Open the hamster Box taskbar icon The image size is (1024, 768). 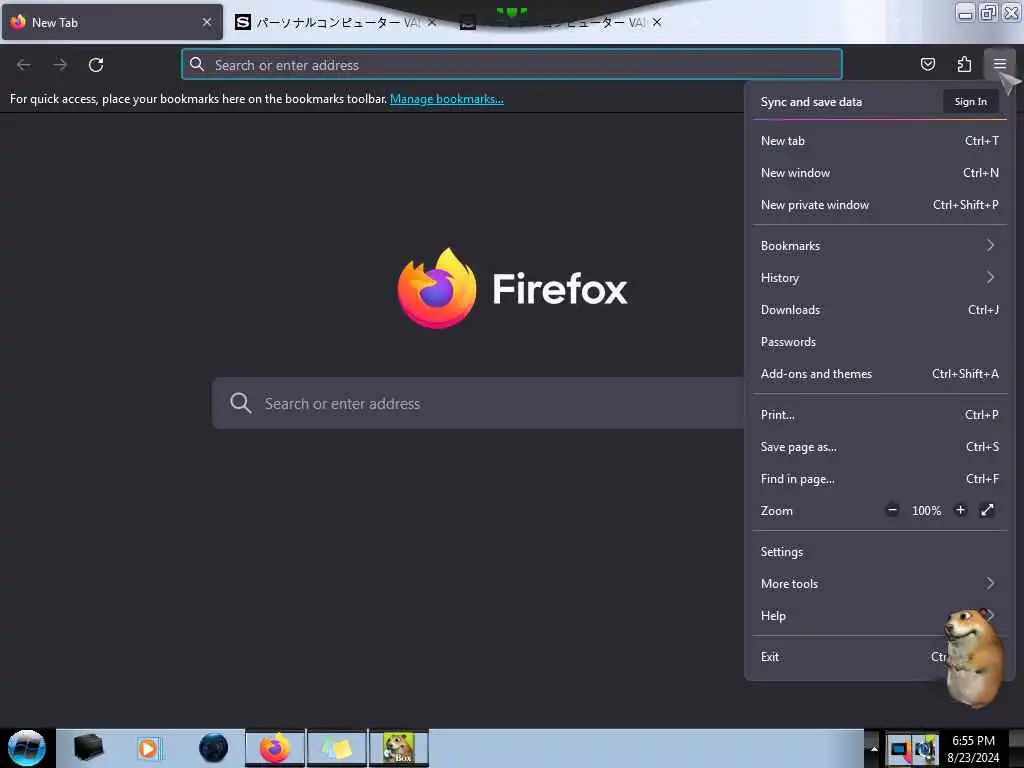(398, 748)
